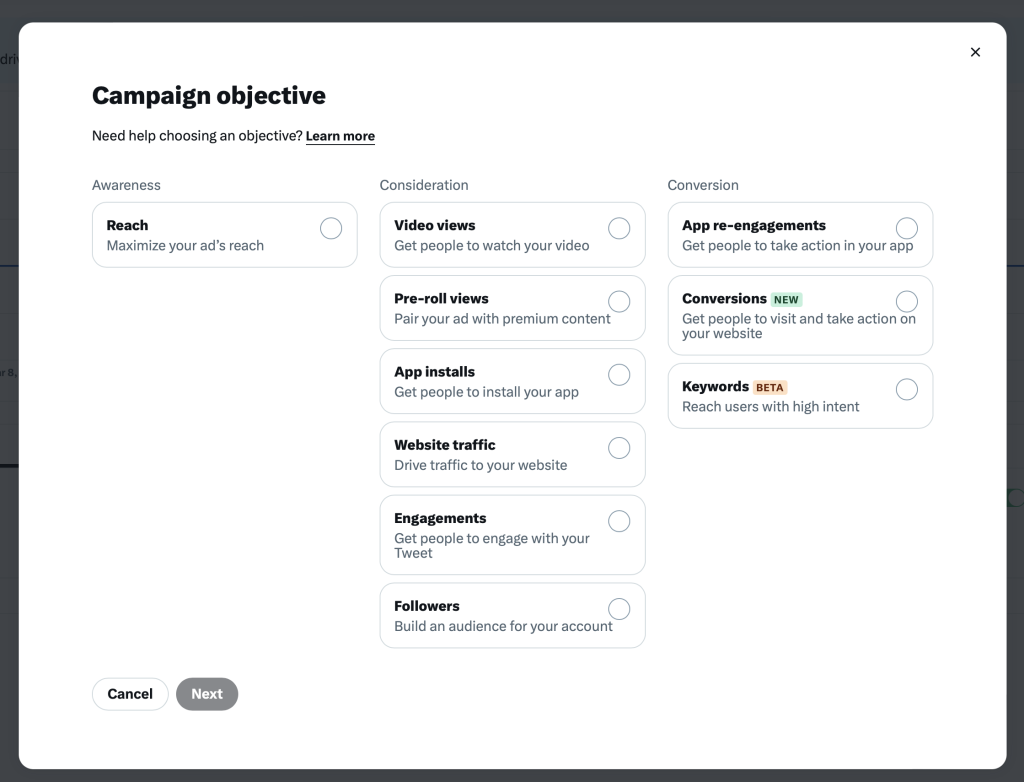Click the Reach card description text
Viewport: 1024px width, 782px height.
tap(185, 246)
